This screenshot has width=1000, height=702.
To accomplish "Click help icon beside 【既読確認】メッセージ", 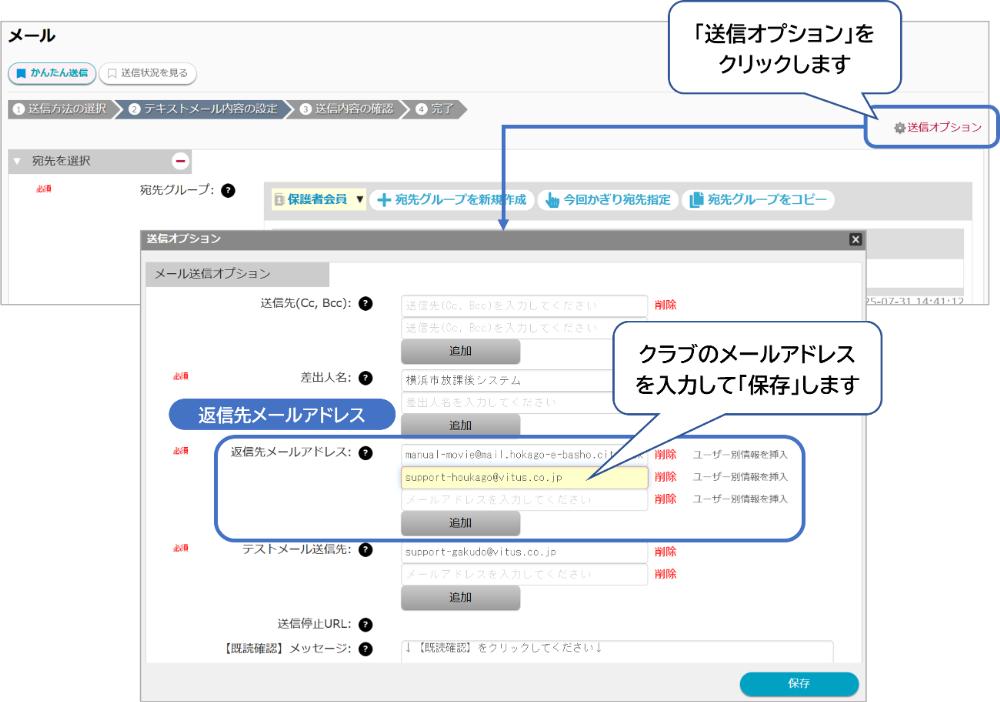I will (x=366, y=649).
